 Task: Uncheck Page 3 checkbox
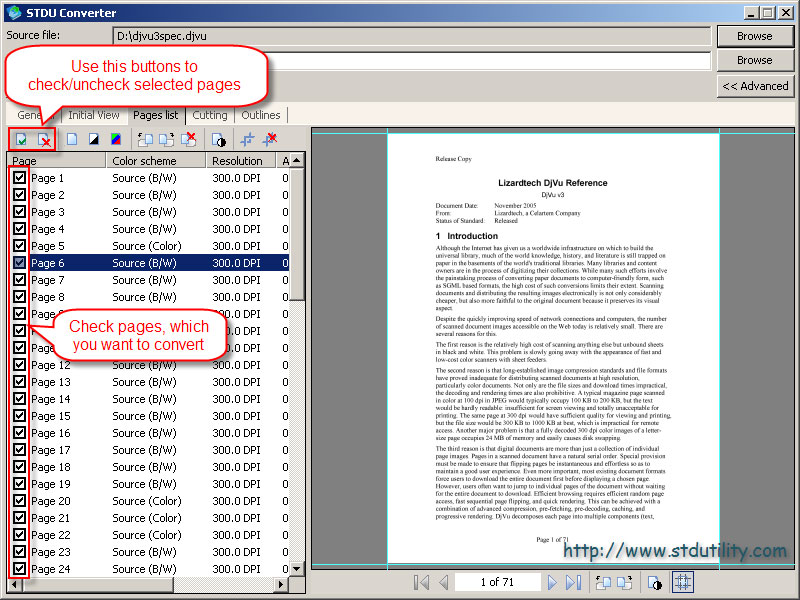(x=19, y=212)
